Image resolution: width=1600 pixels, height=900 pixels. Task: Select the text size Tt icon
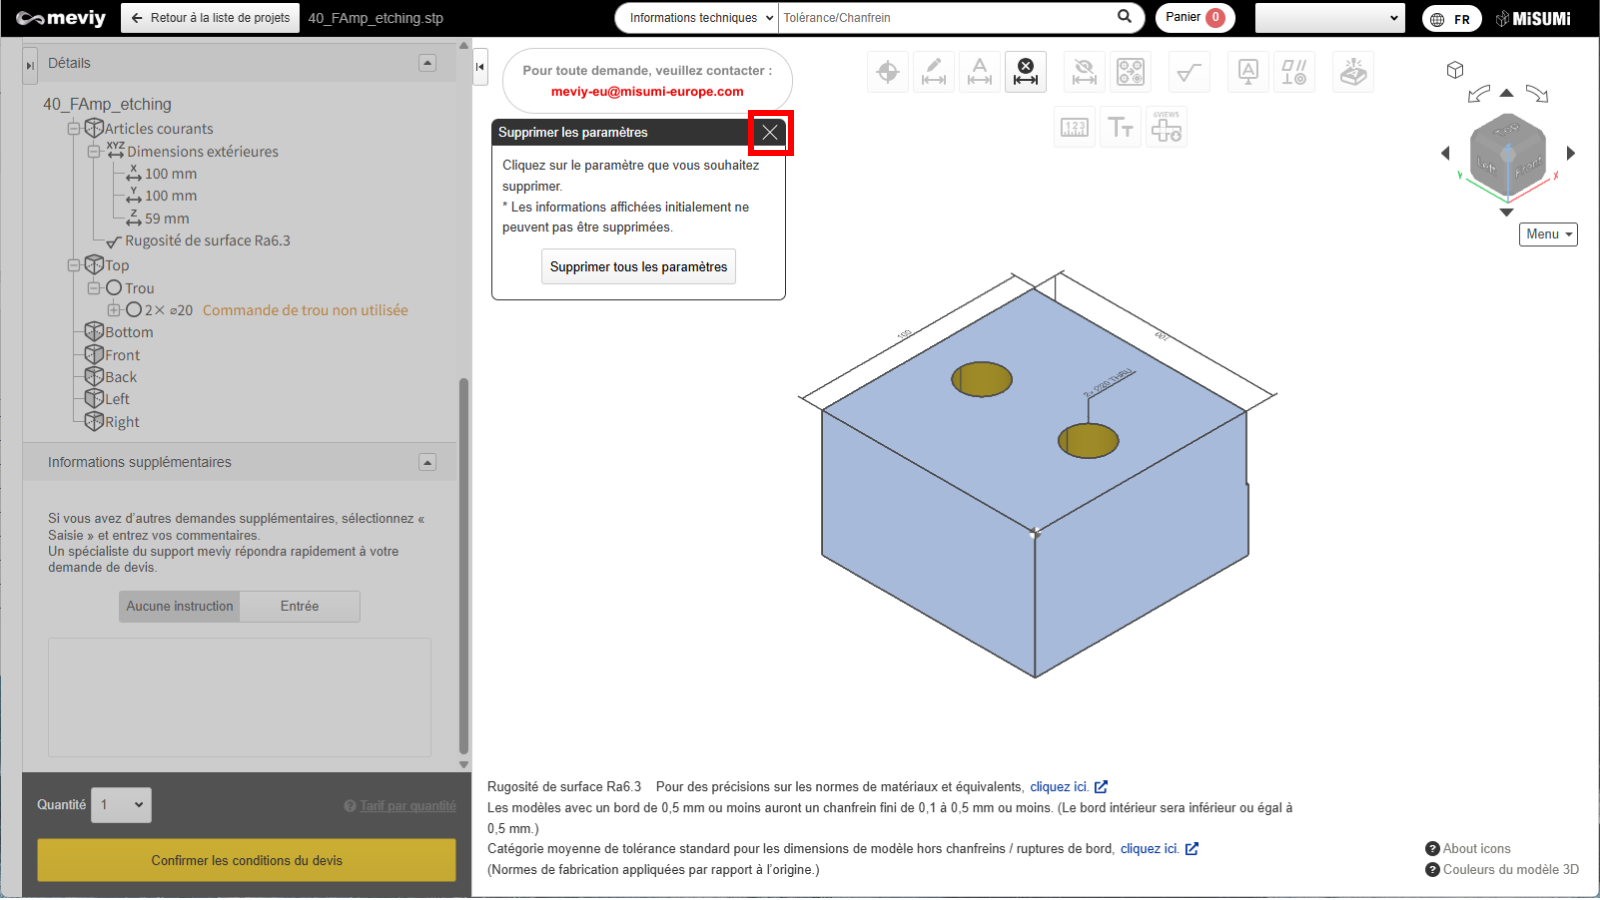click(1120, 128)
